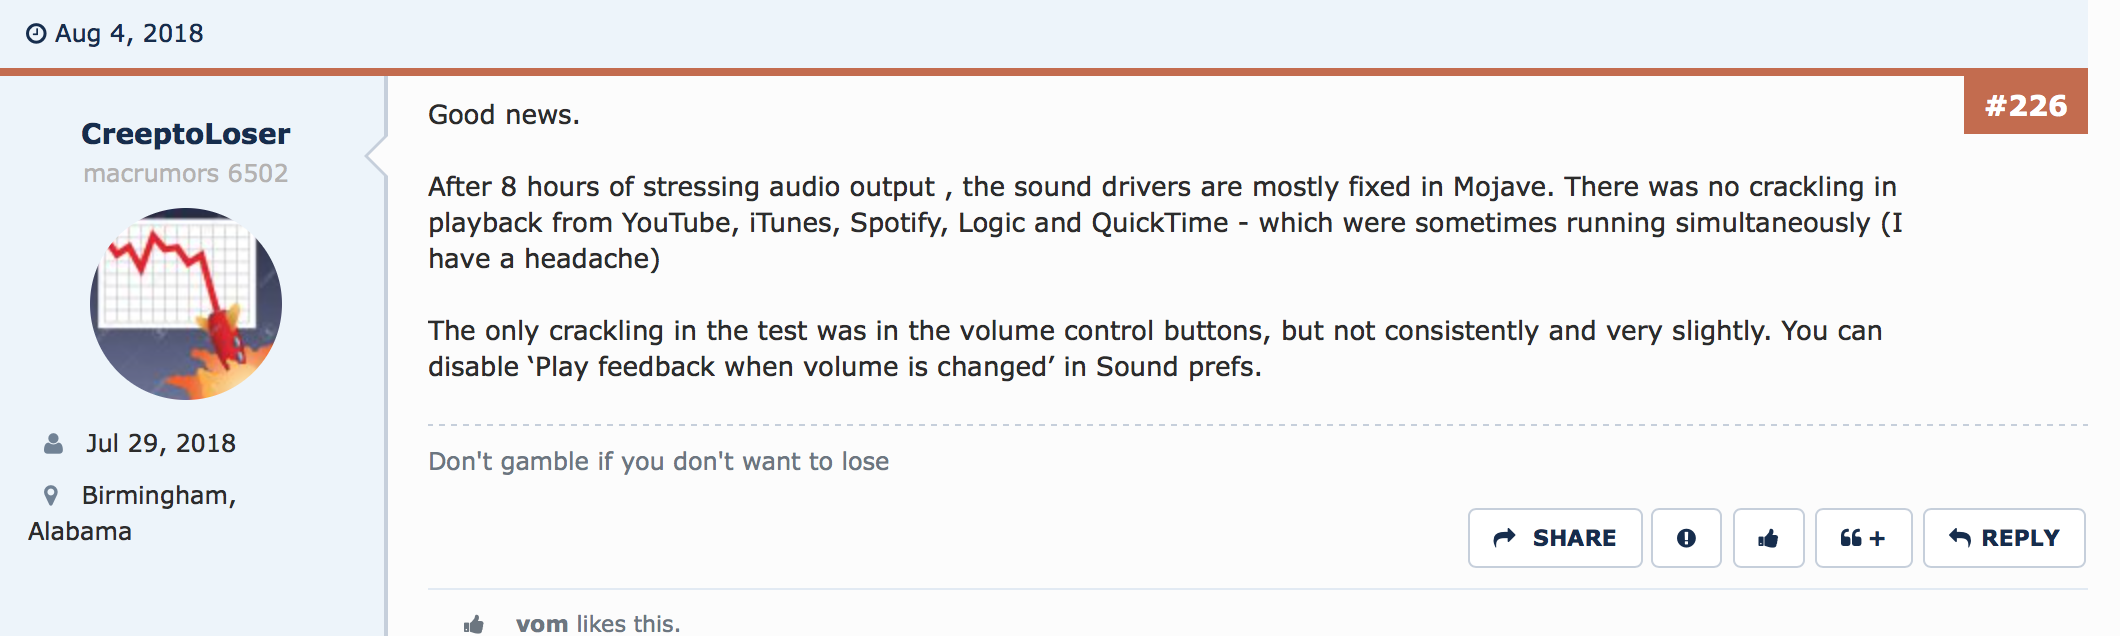Viewport: 2120px width, 636px height.
Task: Click the reply arrow icon in REPLY button
Action: (x=1960, y=538)
